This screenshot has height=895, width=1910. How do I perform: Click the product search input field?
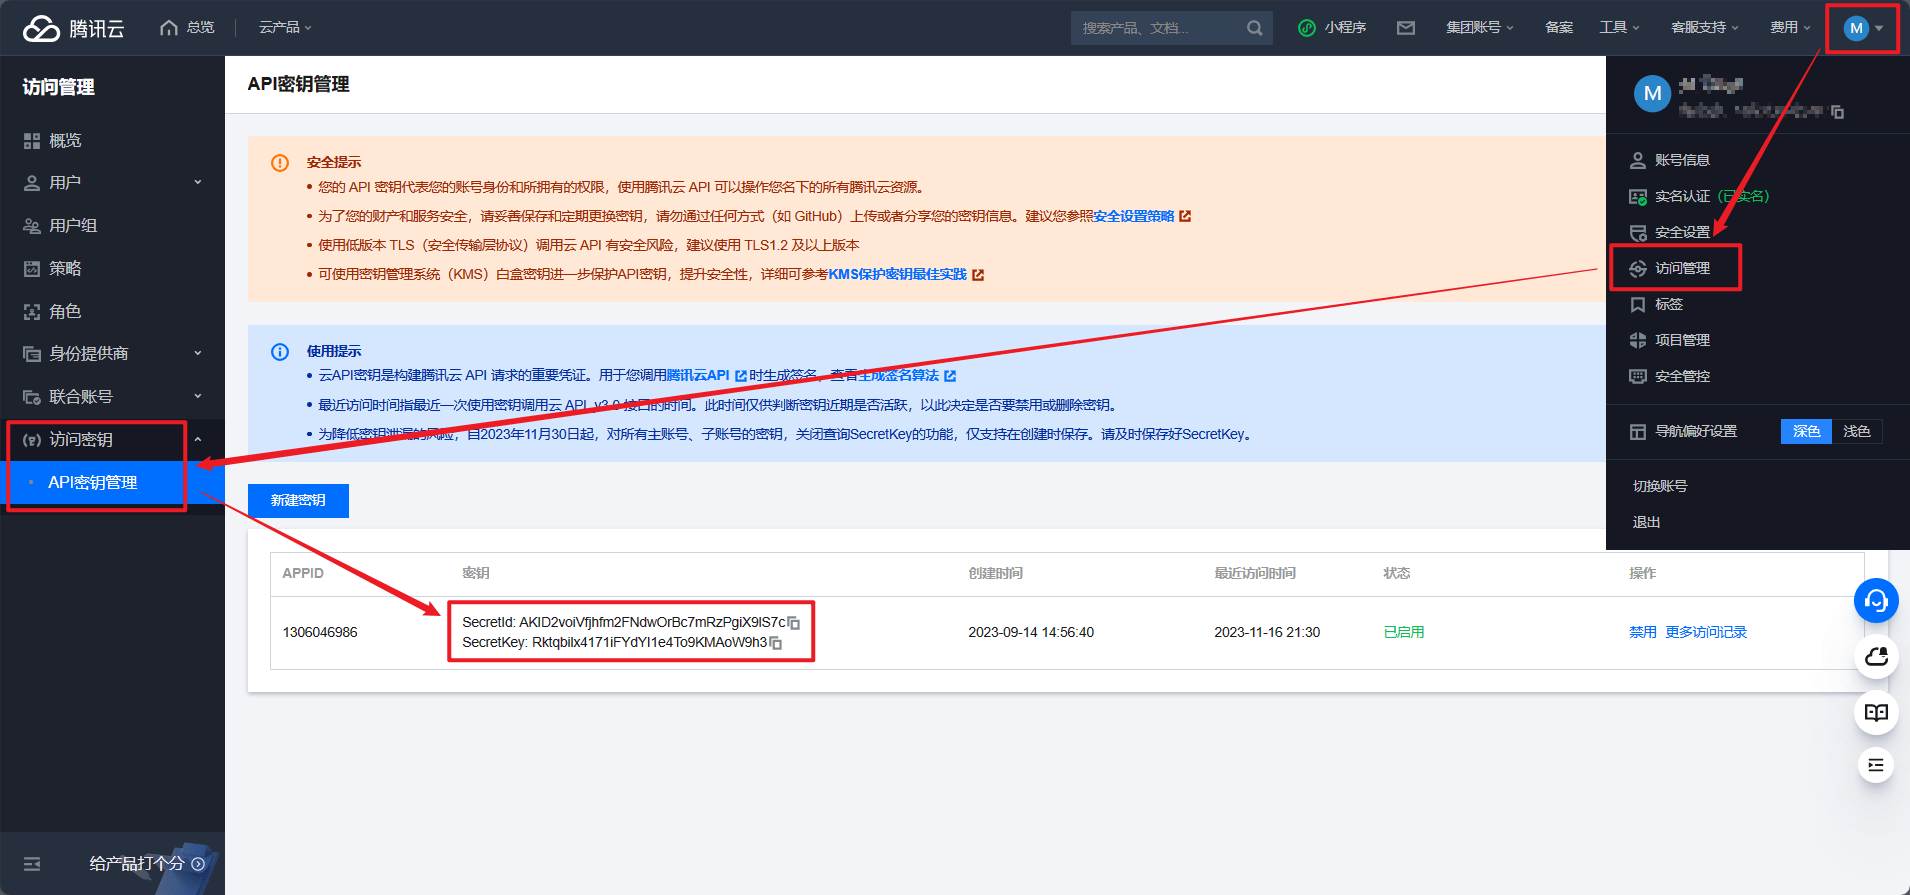click(1155, 28)
